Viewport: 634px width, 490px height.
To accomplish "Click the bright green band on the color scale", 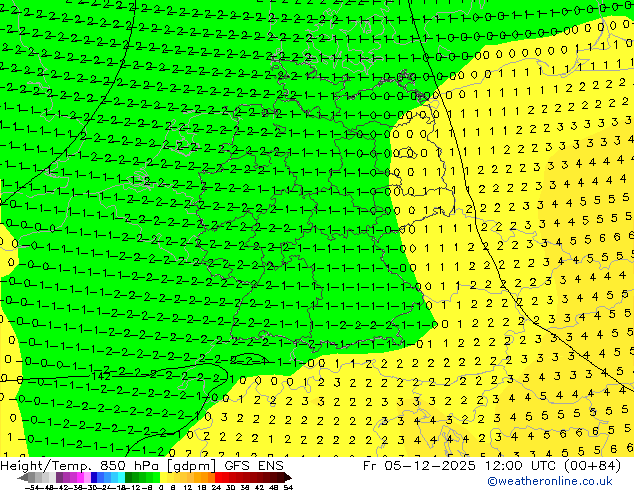I will [156, 477].
